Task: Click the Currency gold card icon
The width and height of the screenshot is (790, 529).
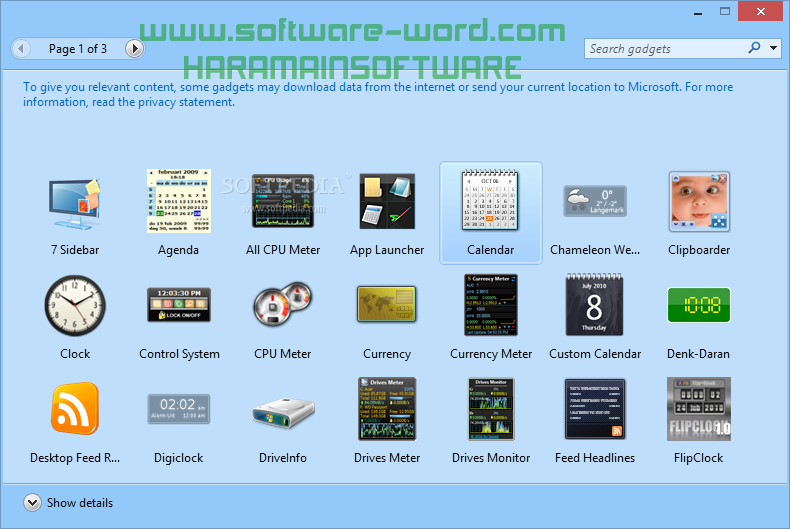Action: [x=387, y=304]
